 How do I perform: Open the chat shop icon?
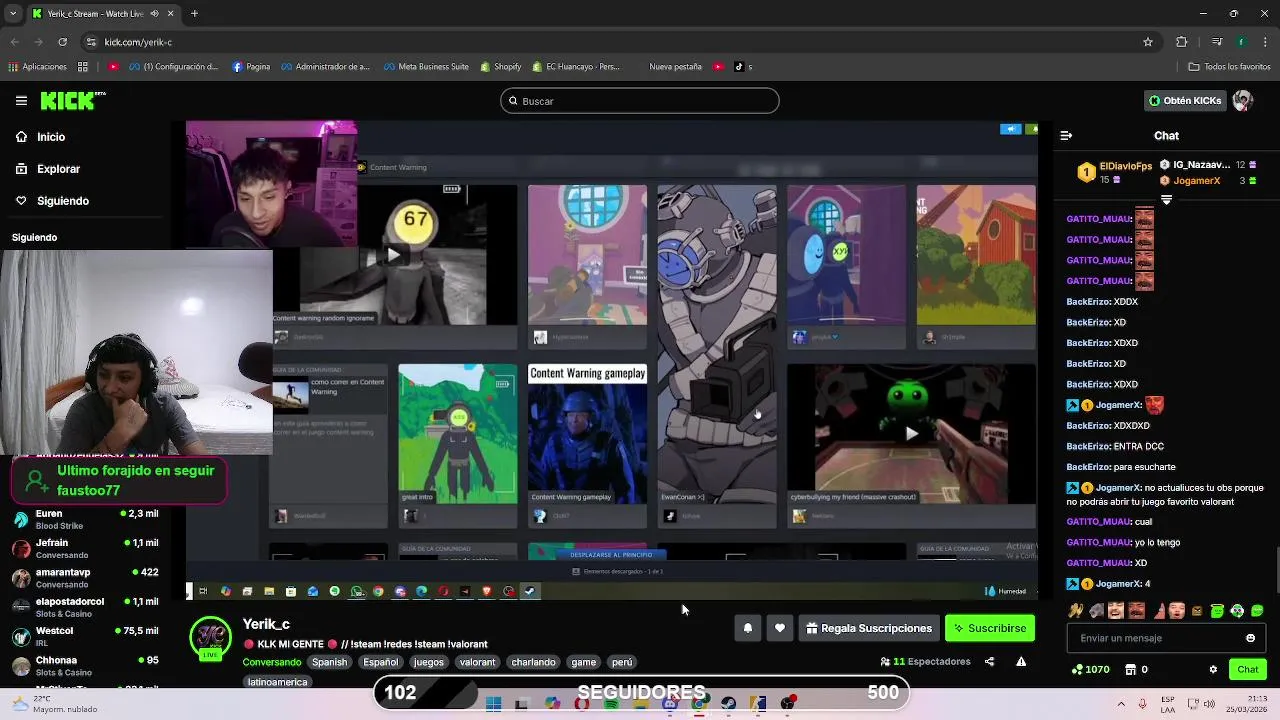click(x=1131, y=670)
